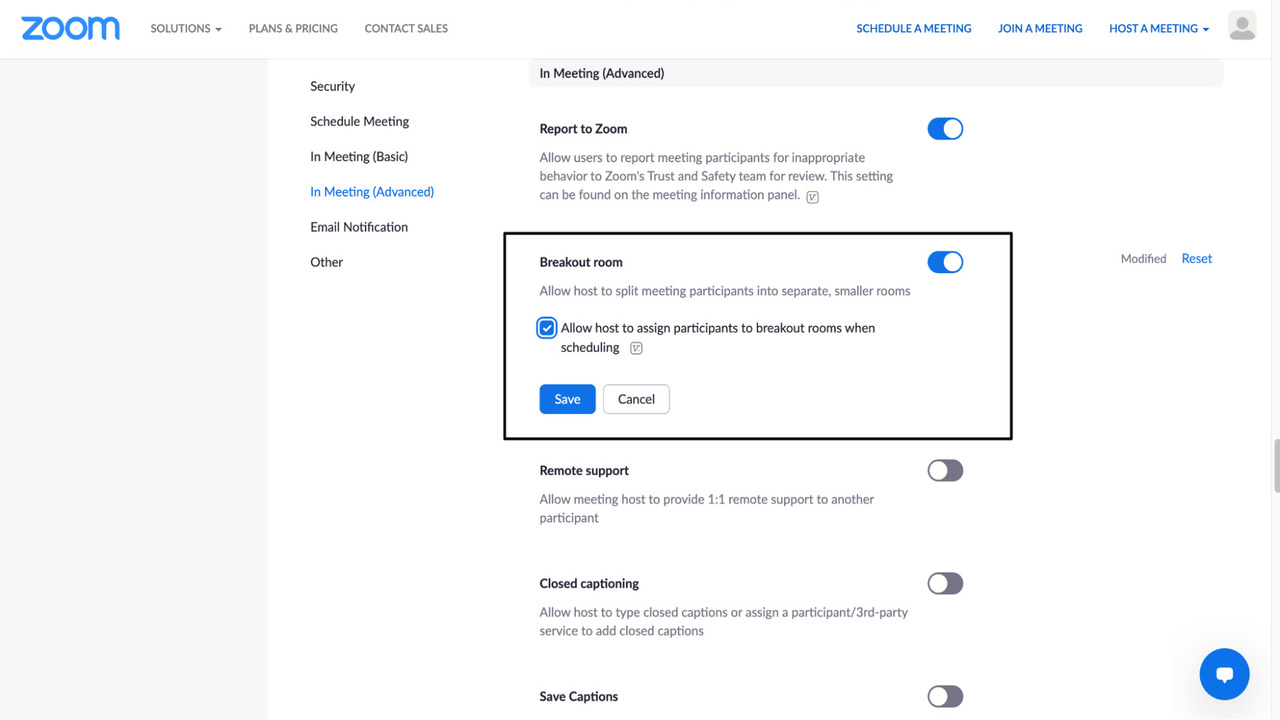The image size is (1280, 720).
Task: Go to Schedule Meeting settings section
Action: (x=359, y=122)
